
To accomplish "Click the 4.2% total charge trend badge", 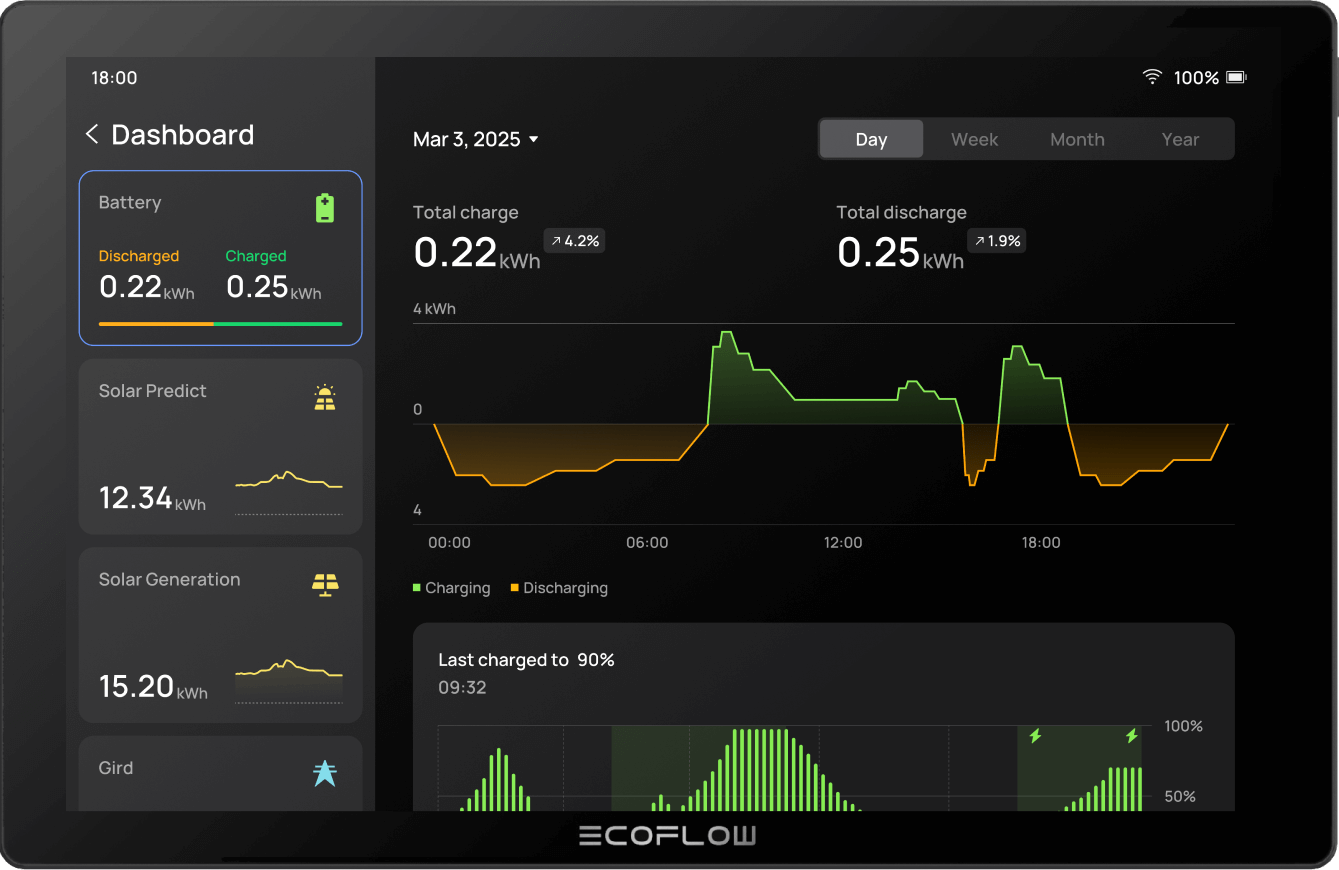I will pyautogui.click(x=574, y=241).
